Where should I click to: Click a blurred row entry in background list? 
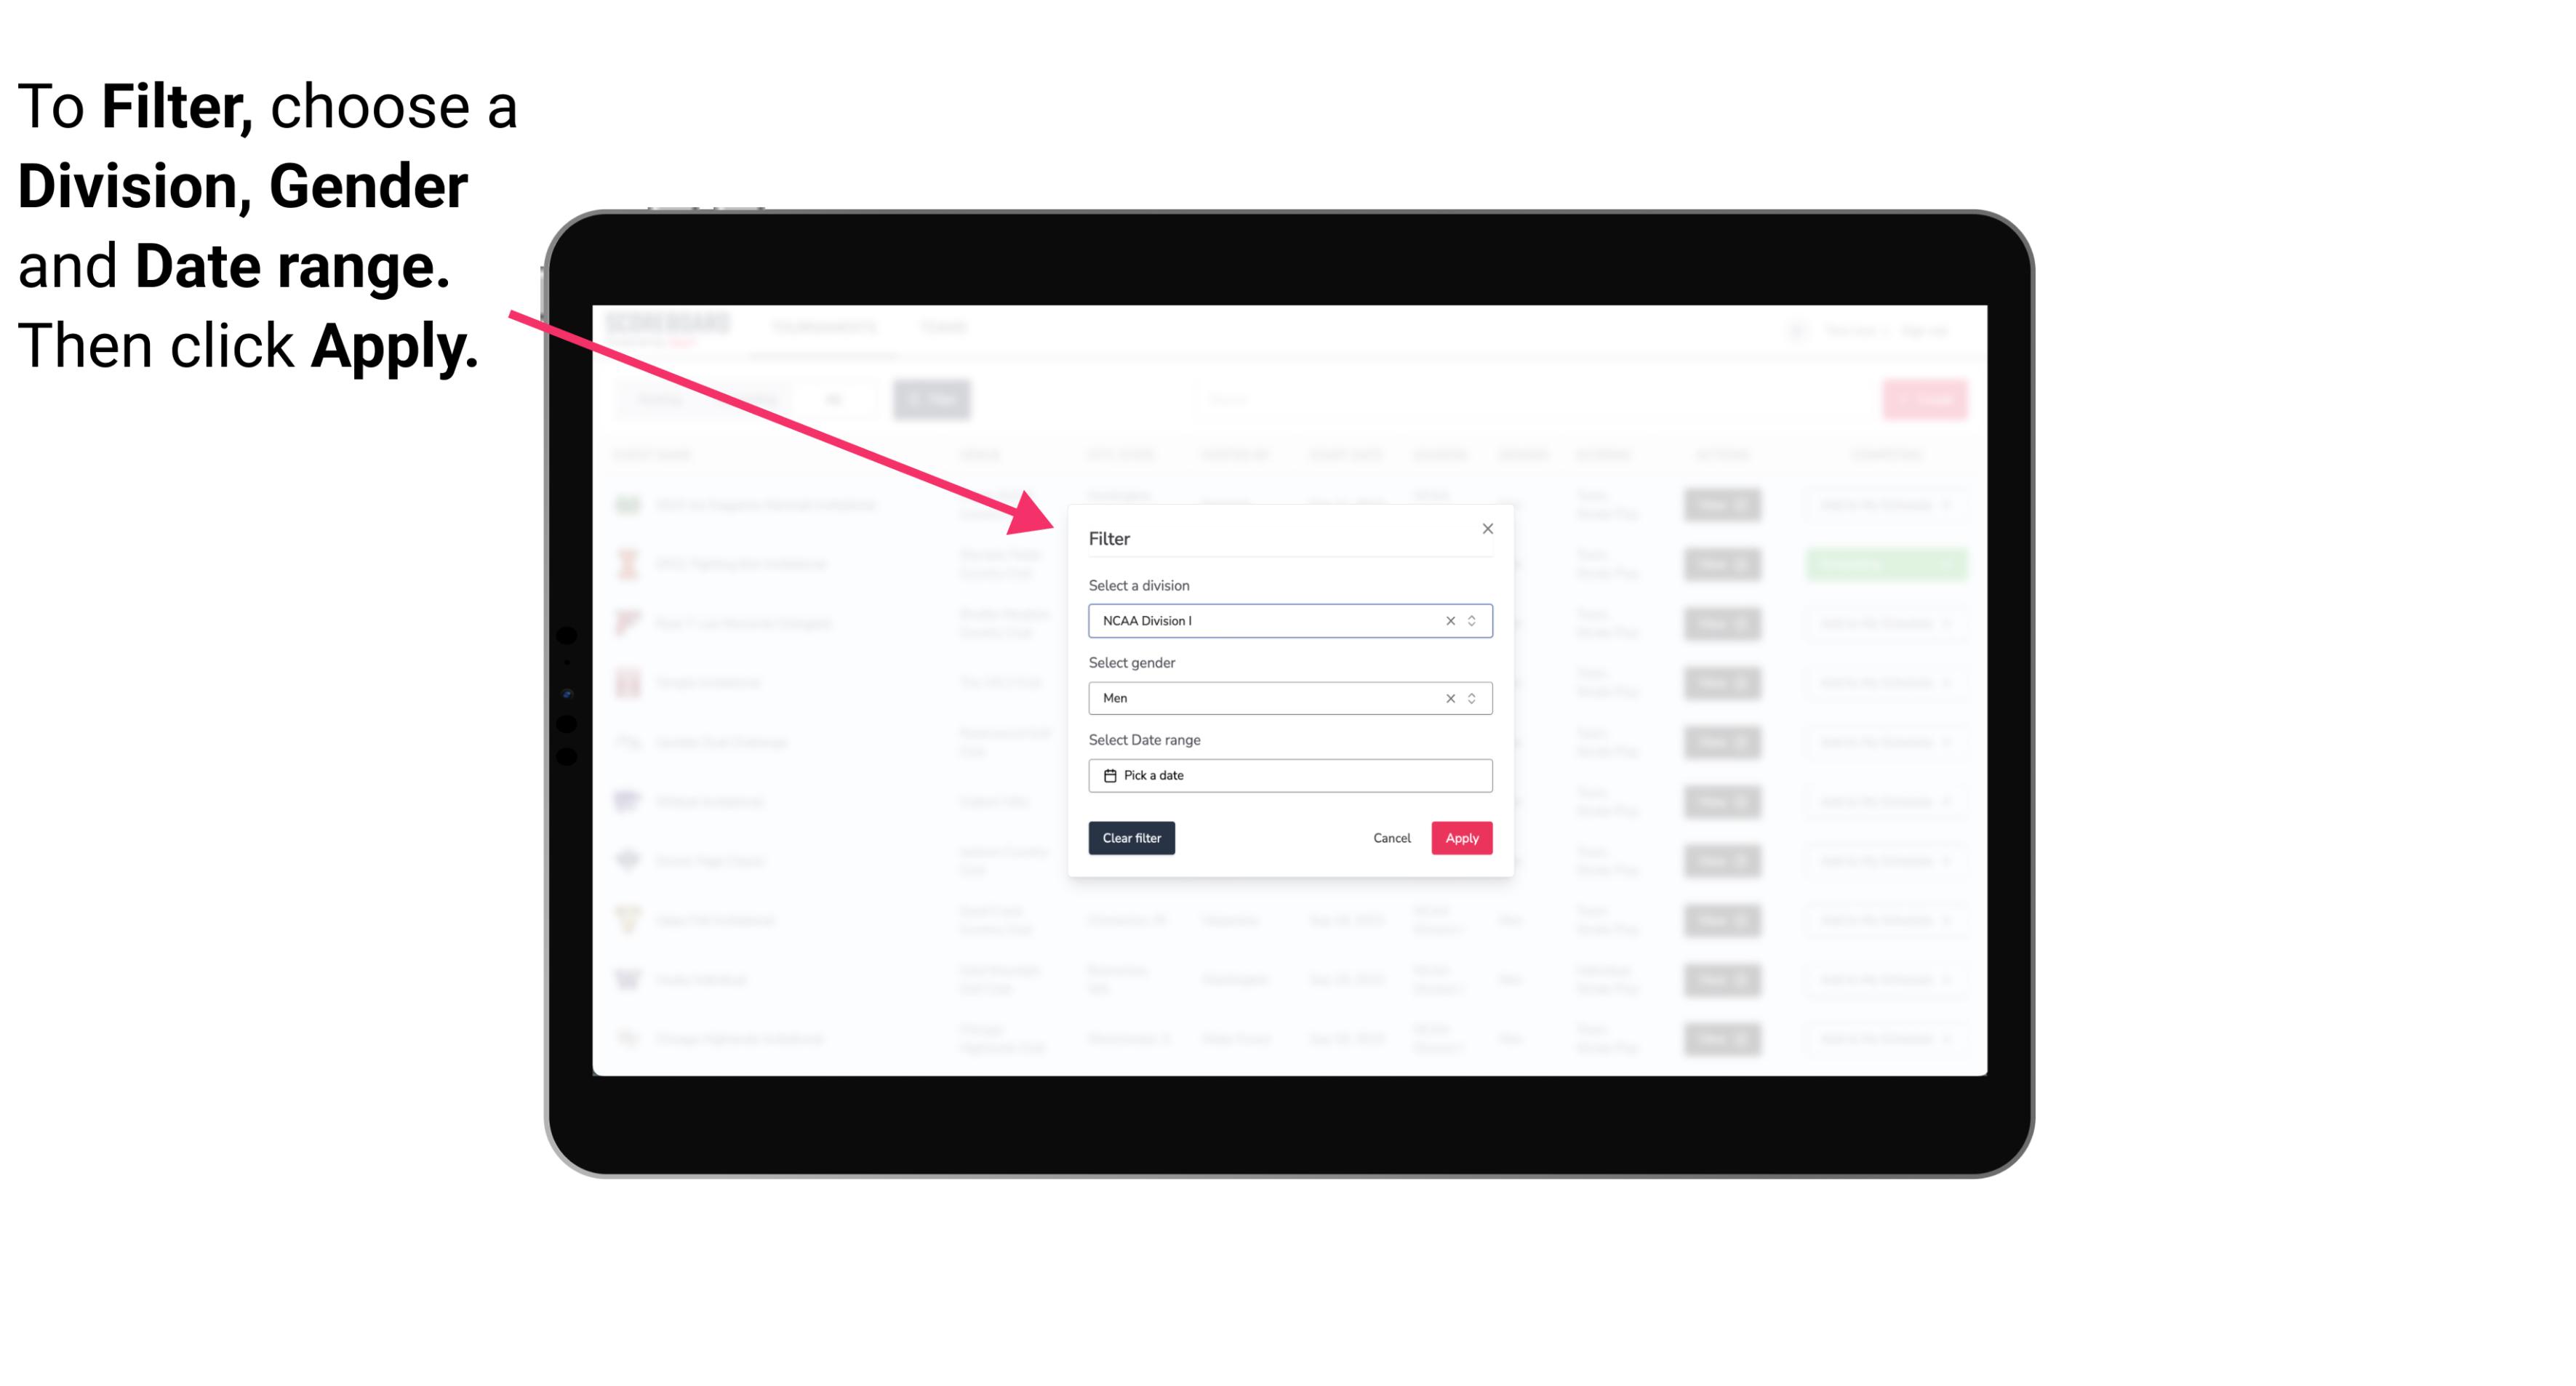[765, 681]
